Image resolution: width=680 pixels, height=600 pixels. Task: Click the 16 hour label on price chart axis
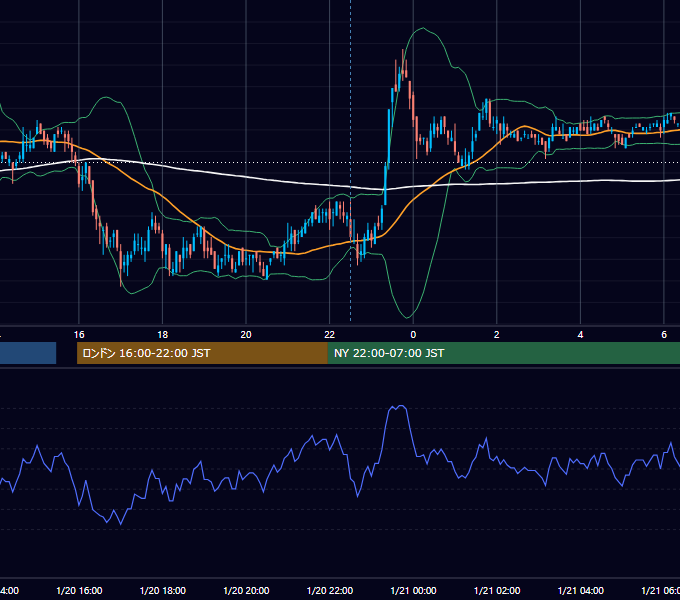[79, 335]
